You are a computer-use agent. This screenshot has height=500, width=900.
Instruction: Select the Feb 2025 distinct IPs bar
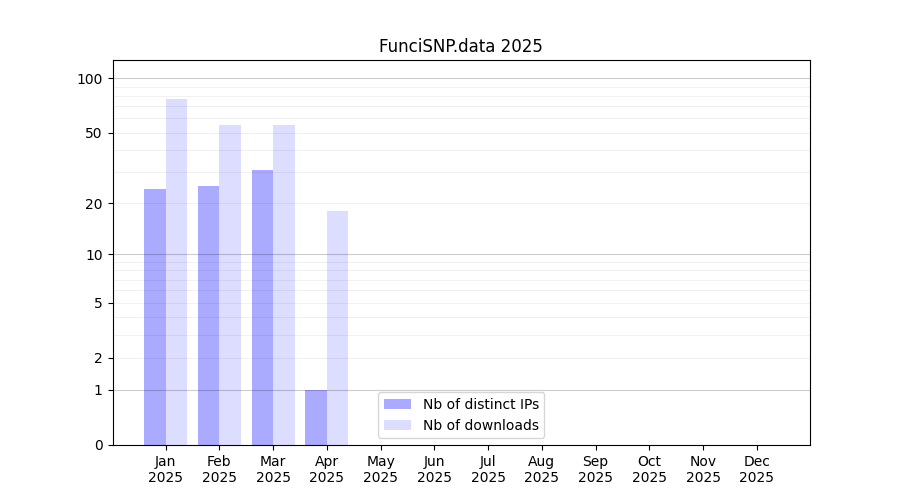tap(208, 315)
